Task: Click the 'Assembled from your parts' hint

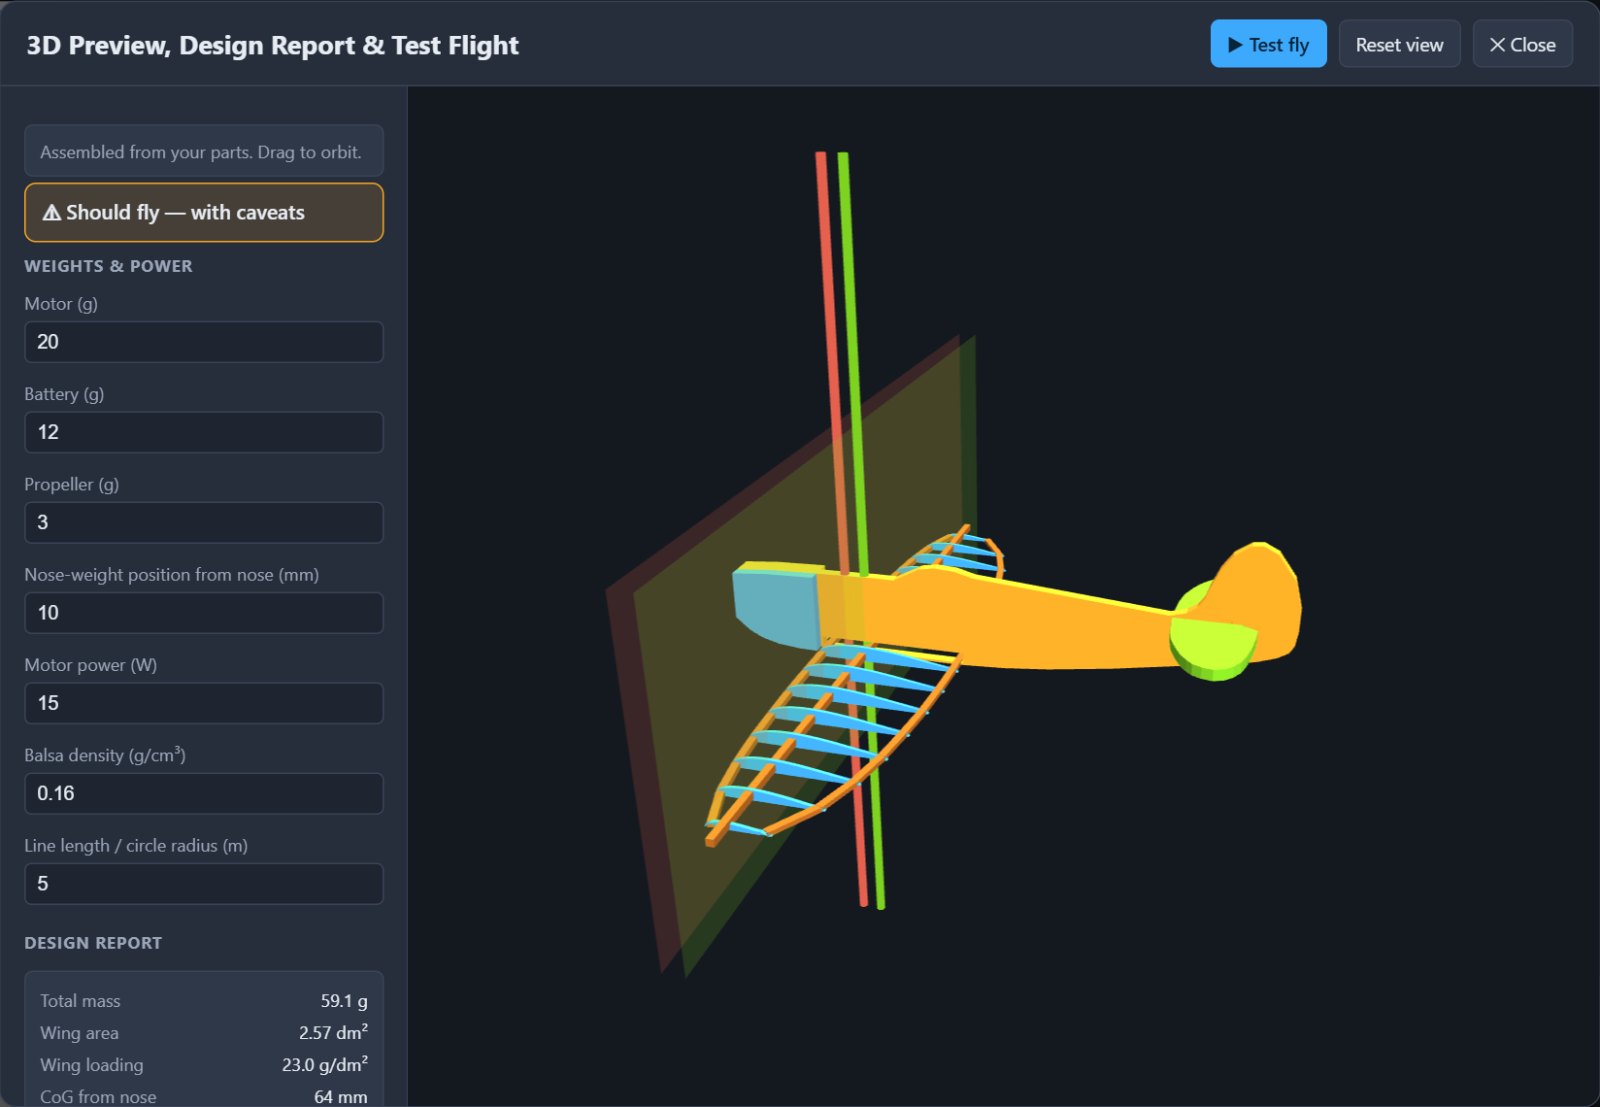Action: pos(204,151)
